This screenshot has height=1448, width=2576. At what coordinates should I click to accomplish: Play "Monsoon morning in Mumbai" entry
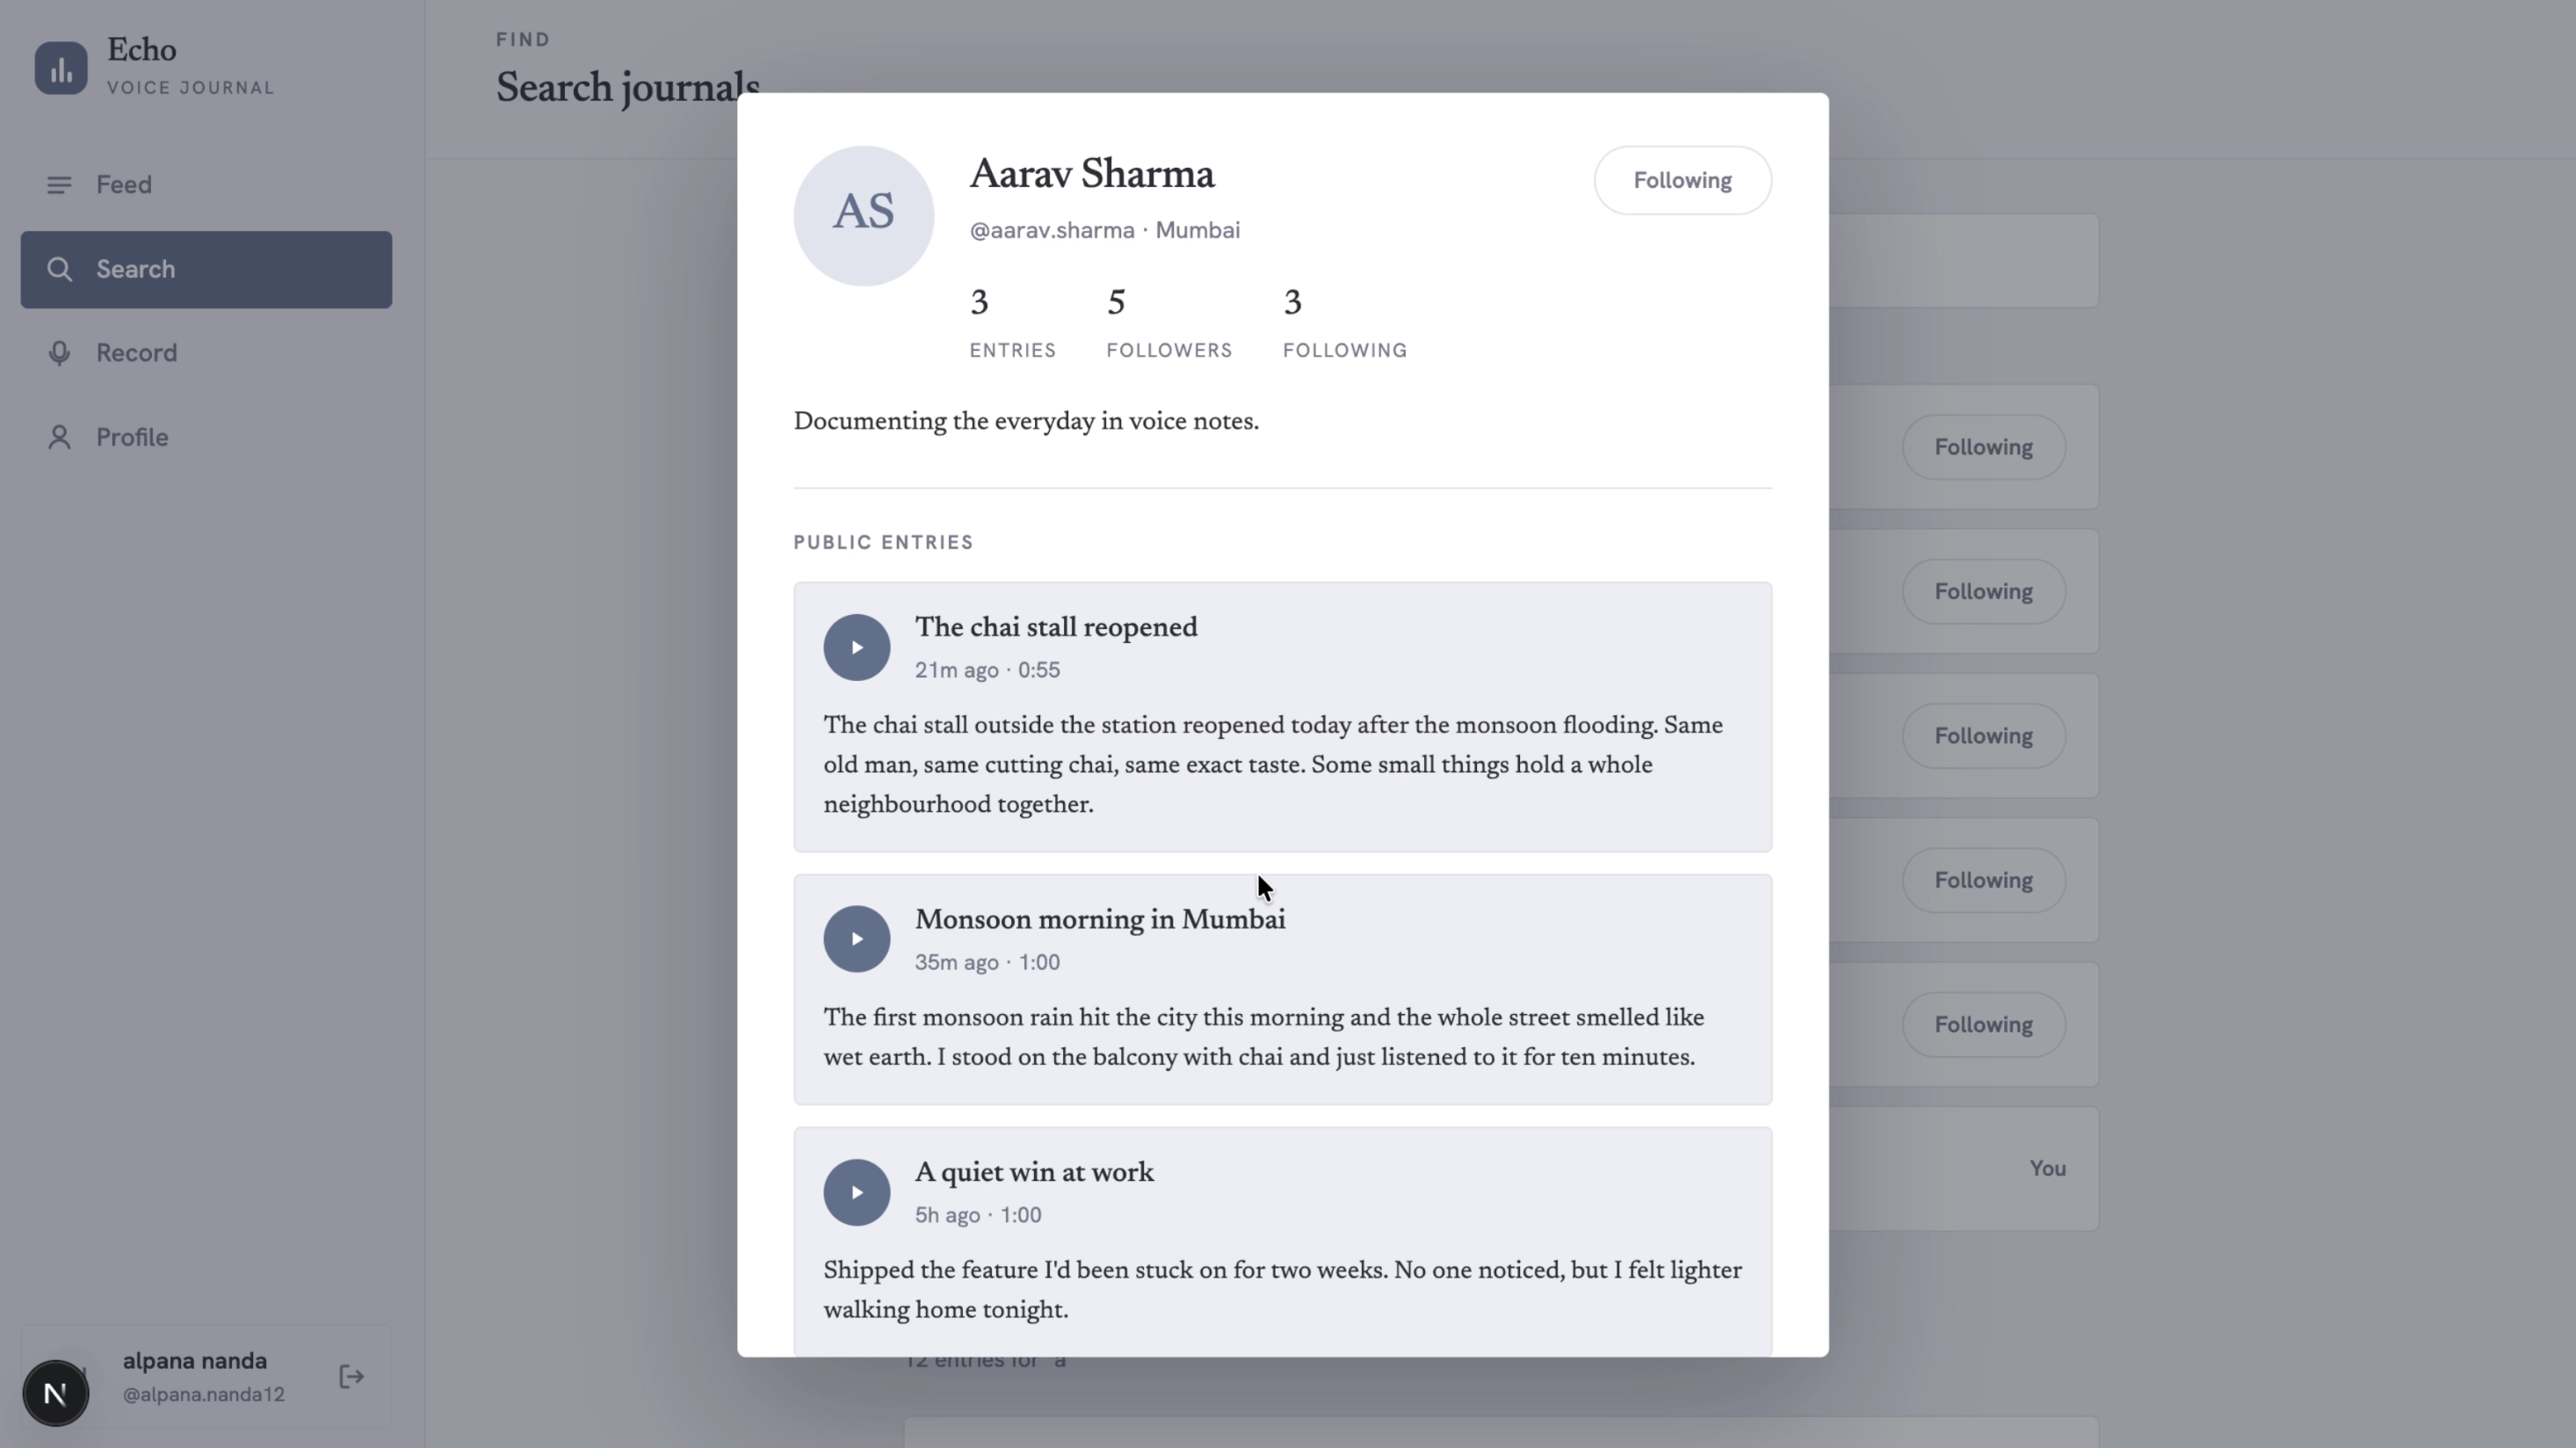click(856, 939)
